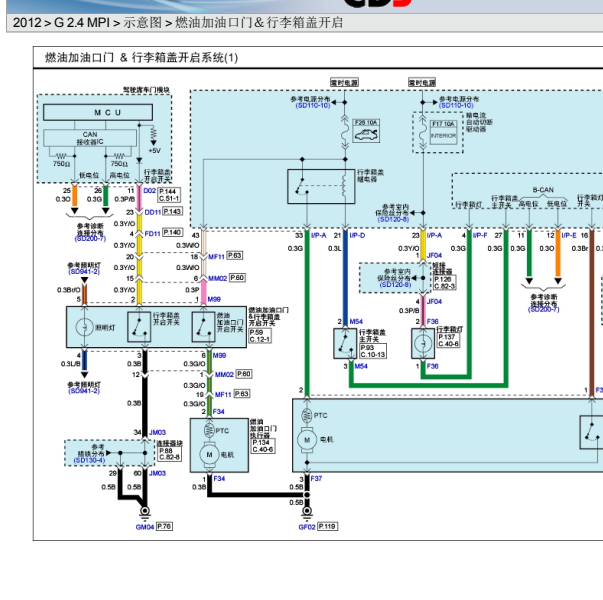Click title 燃油加油口门 & 行李箱盖开启系统(1)
Image resolution: width=603 pixels, height=600 pixels.
142,58
